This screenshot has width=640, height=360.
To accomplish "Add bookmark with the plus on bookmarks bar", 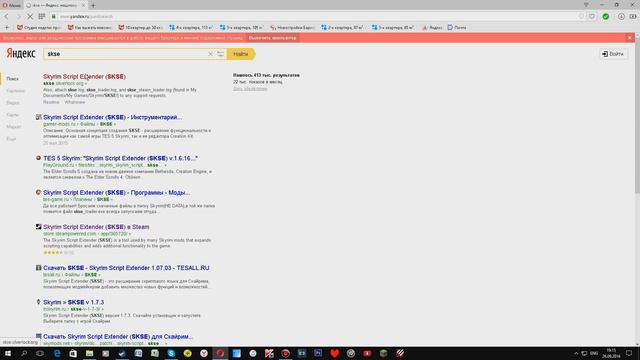I will point(7,27).
